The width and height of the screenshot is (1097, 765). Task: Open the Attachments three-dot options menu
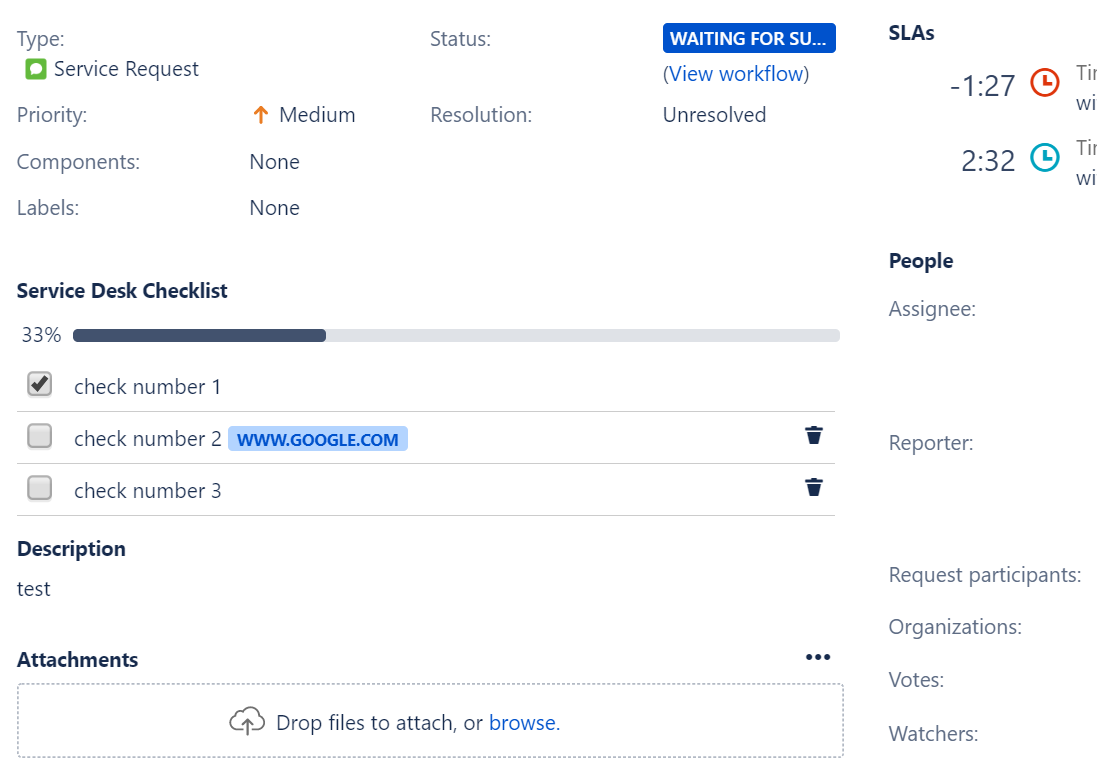818,657
